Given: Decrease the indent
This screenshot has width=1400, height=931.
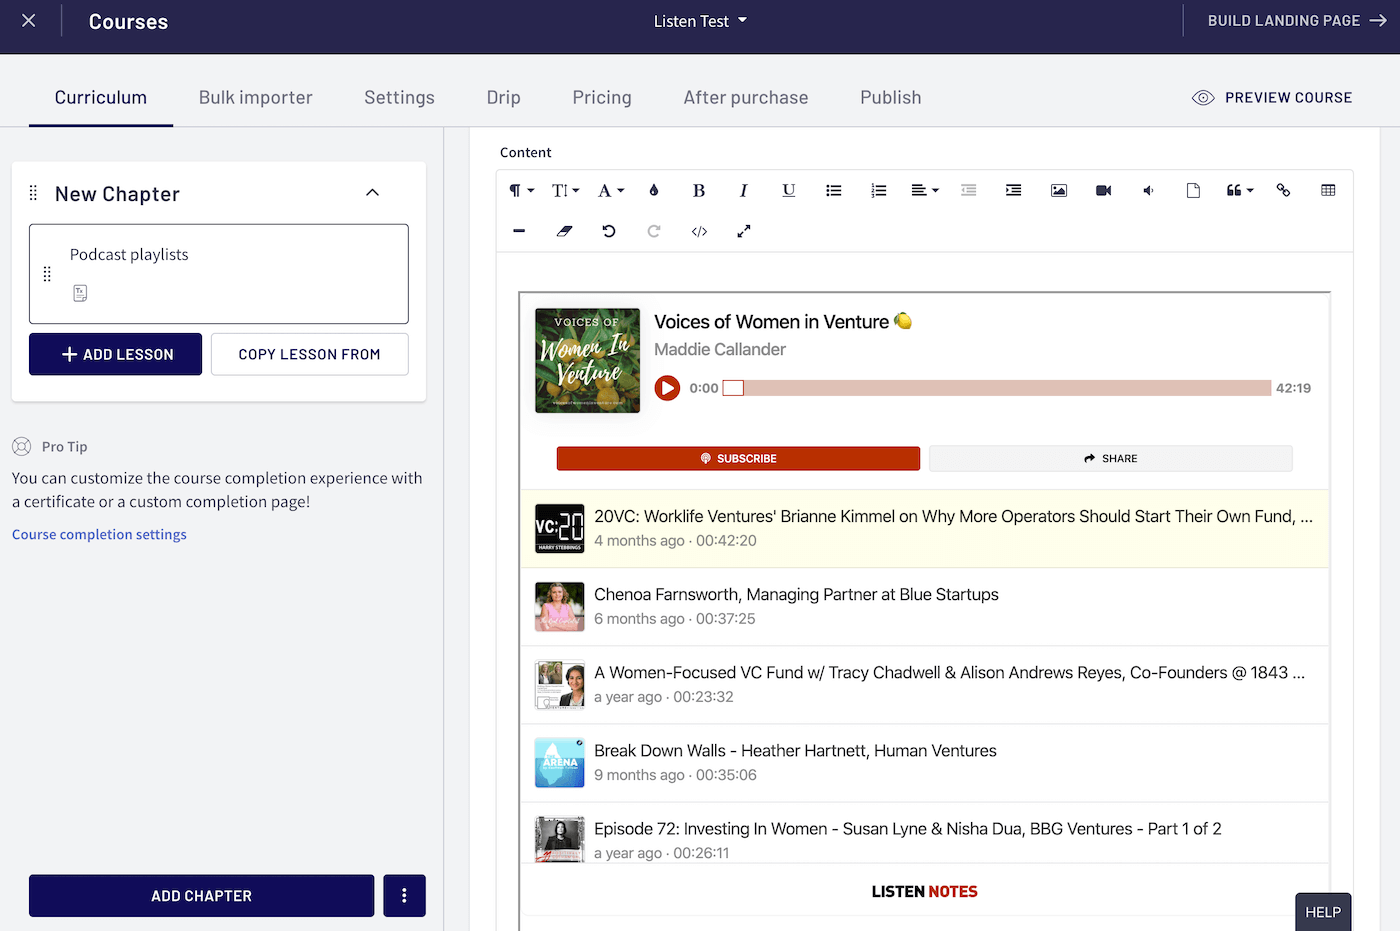Looking at the screenshot, I should (969, 191).
